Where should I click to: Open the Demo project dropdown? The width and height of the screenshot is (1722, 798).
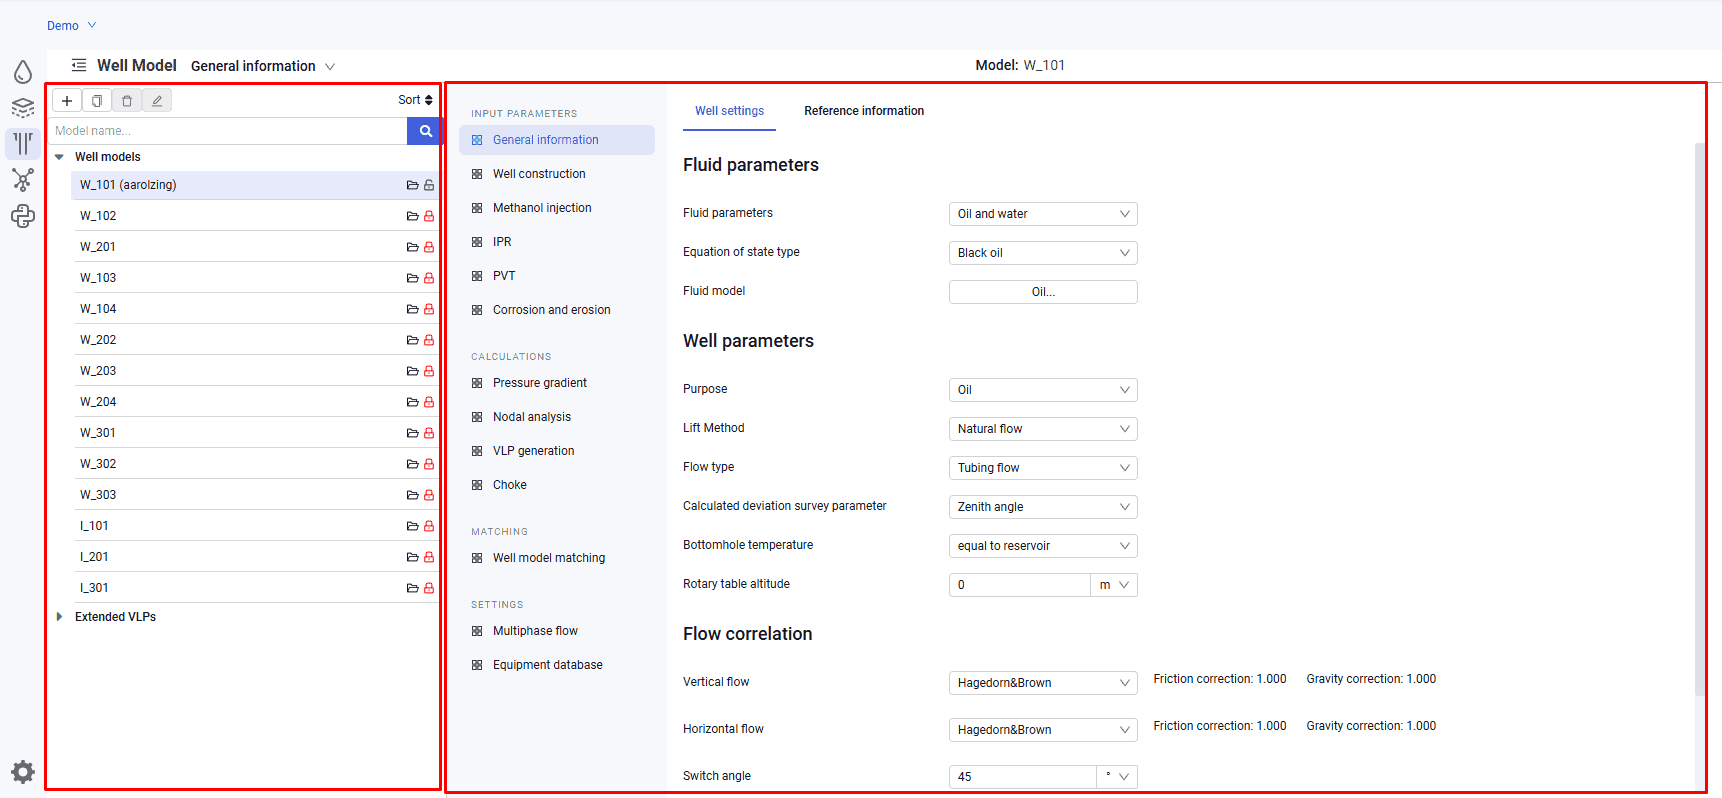[x=71, y=26]
